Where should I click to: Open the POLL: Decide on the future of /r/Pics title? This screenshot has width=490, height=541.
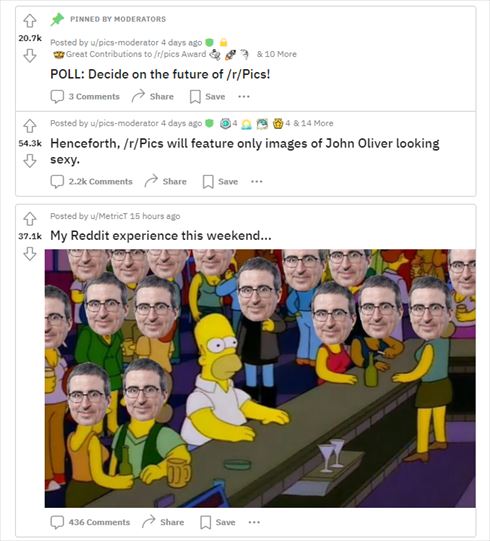pyautogui.click(x=160, y=74)
